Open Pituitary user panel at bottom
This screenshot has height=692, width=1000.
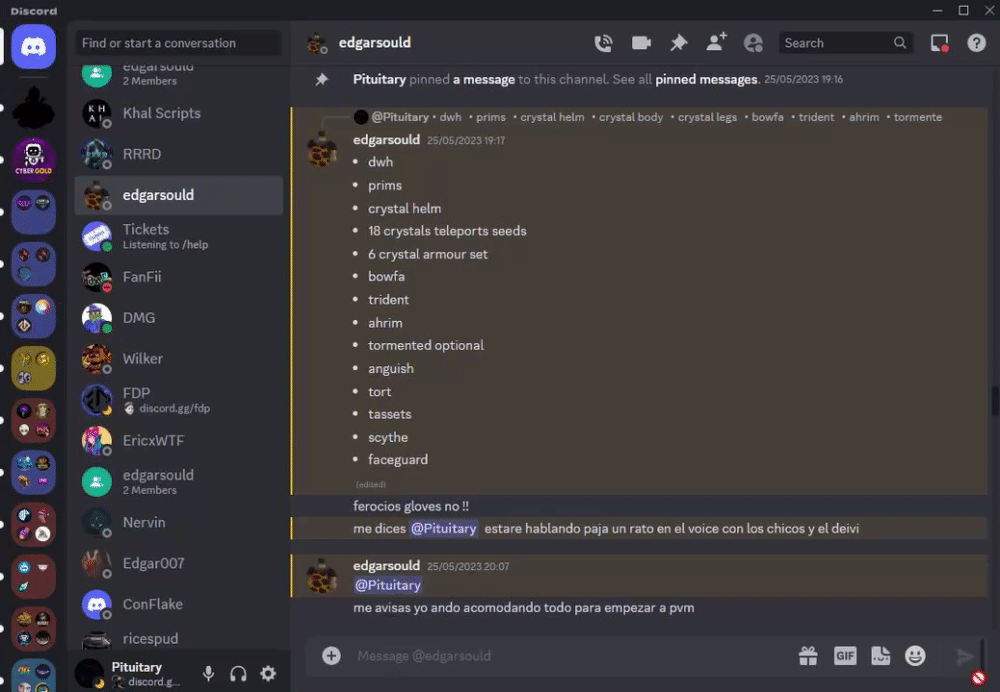point(136,674)
